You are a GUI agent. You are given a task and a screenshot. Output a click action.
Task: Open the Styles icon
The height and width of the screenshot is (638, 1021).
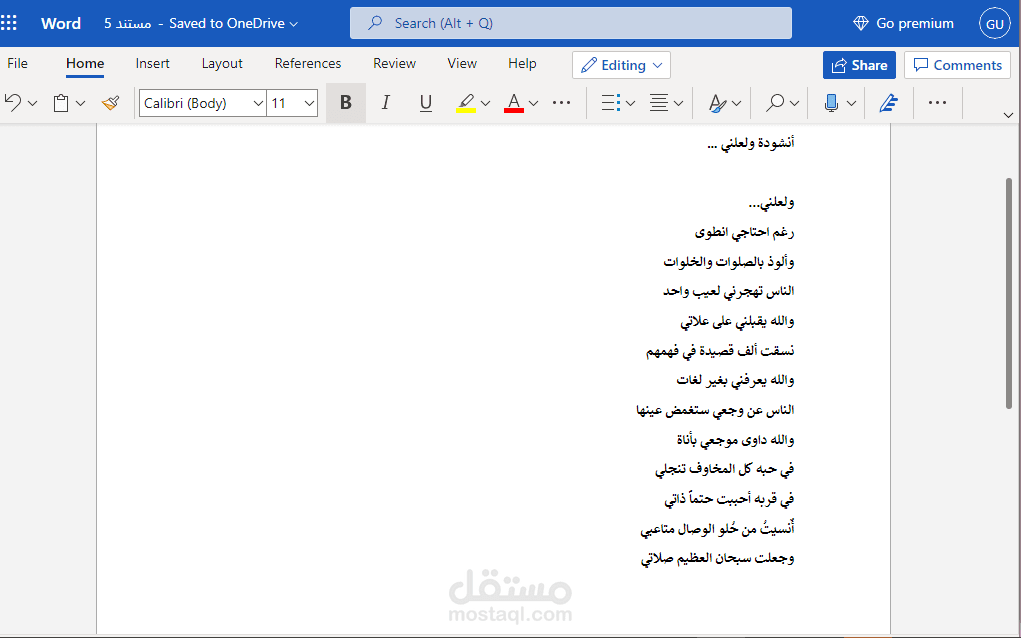pos(717,103)
